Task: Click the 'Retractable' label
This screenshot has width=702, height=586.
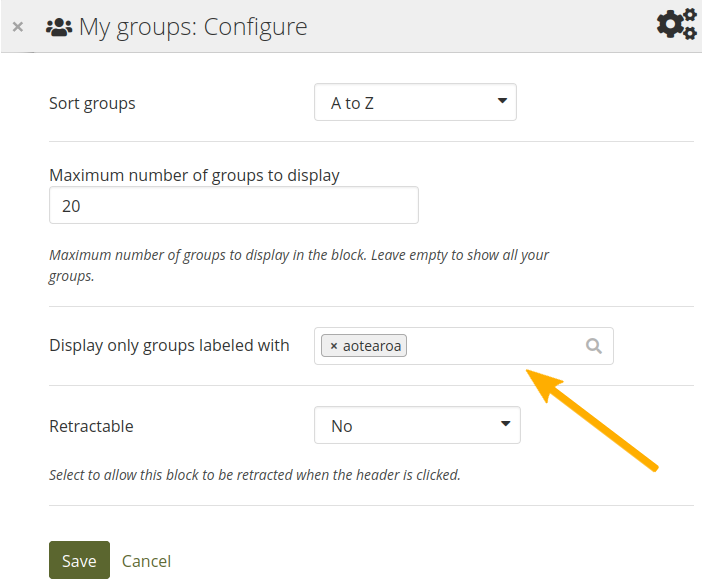Action: (x=91, y=426)
